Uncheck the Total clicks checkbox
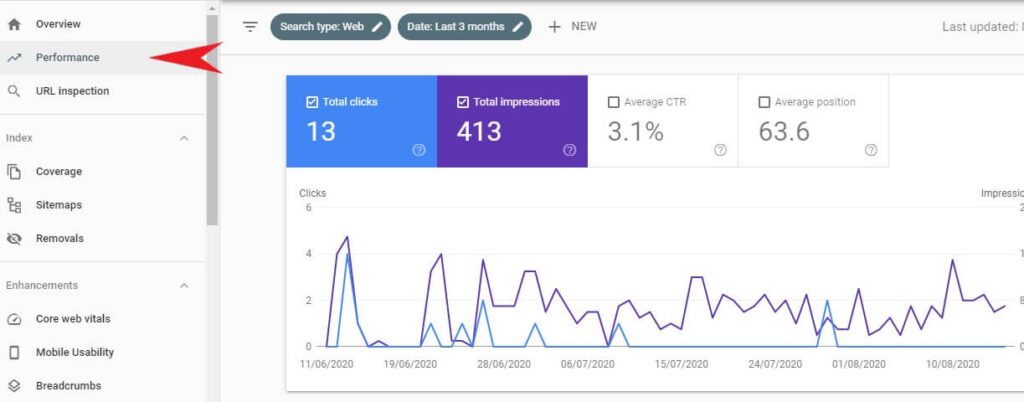The image size is (1024, 402). point(312,102)
